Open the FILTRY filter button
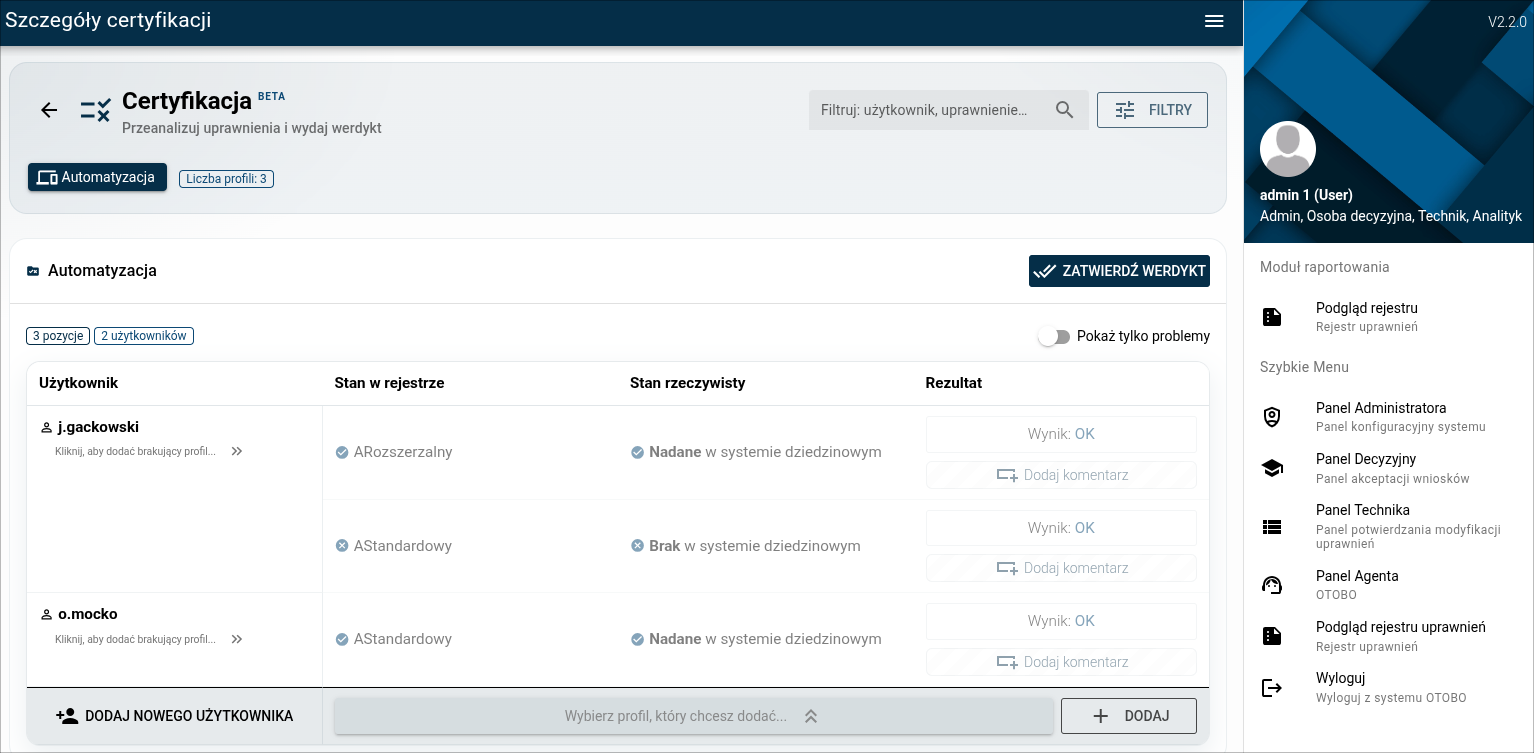The image size is (1534, 753). tap(1152, 110)
